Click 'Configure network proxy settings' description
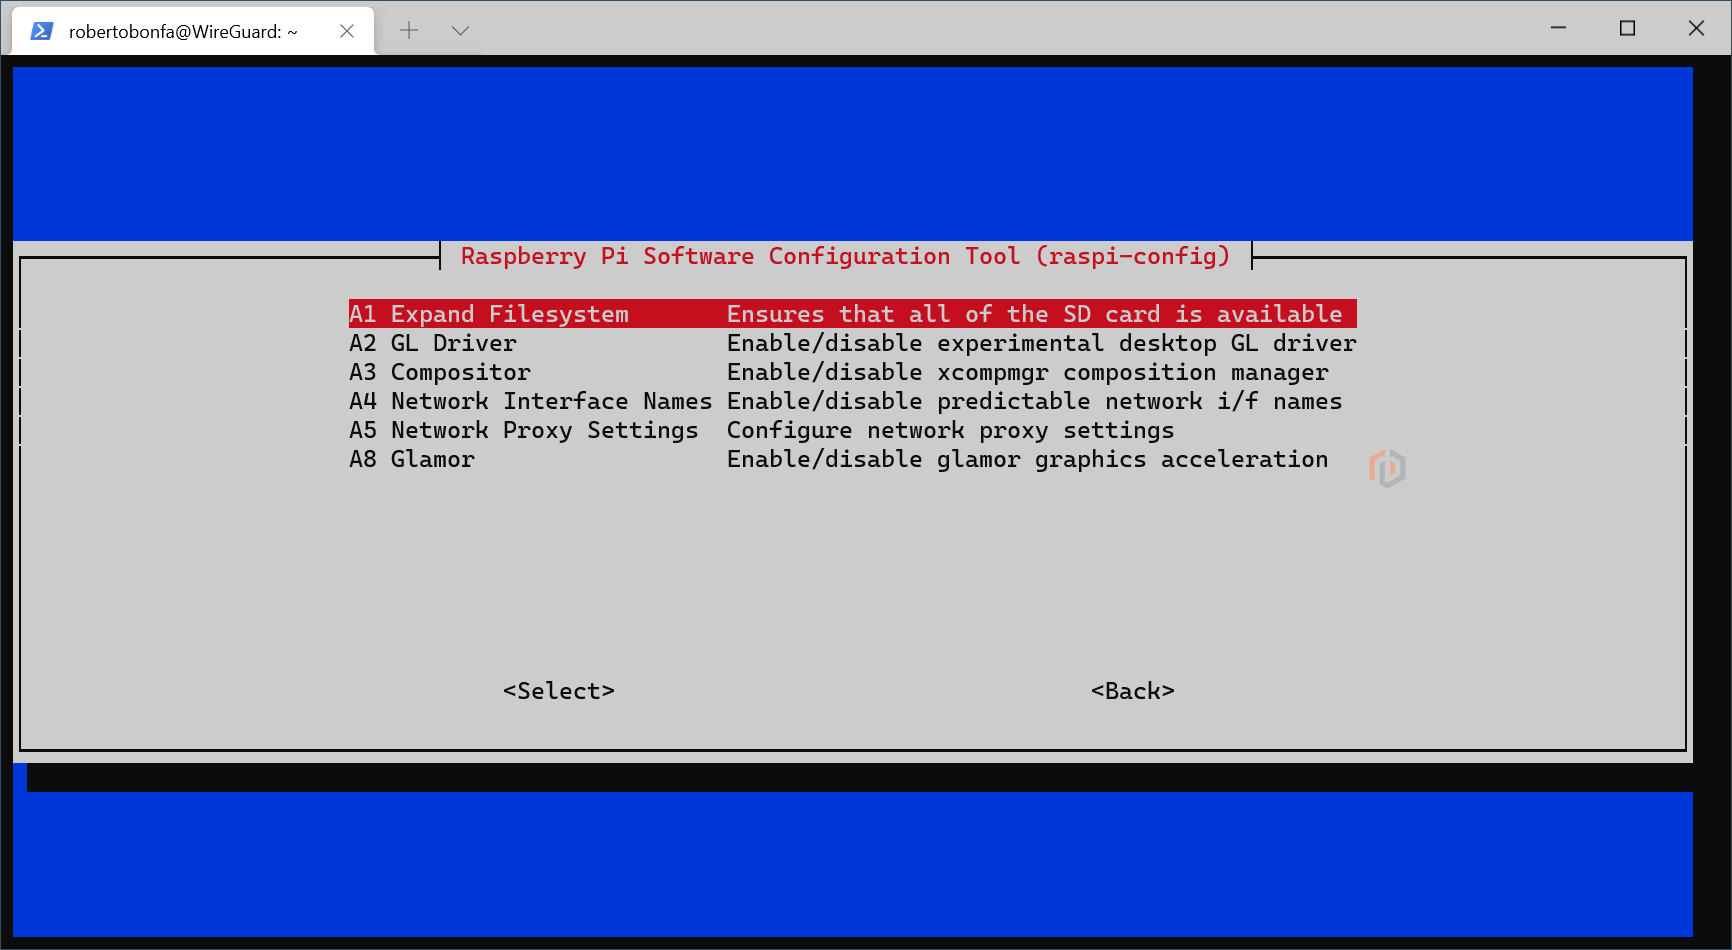Viewport: 1732px width, 950px height. point(951,430)
